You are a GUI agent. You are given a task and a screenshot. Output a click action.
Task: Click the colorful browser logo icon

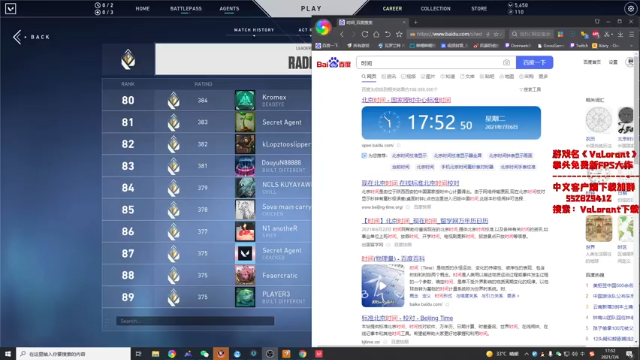[323, 27]
